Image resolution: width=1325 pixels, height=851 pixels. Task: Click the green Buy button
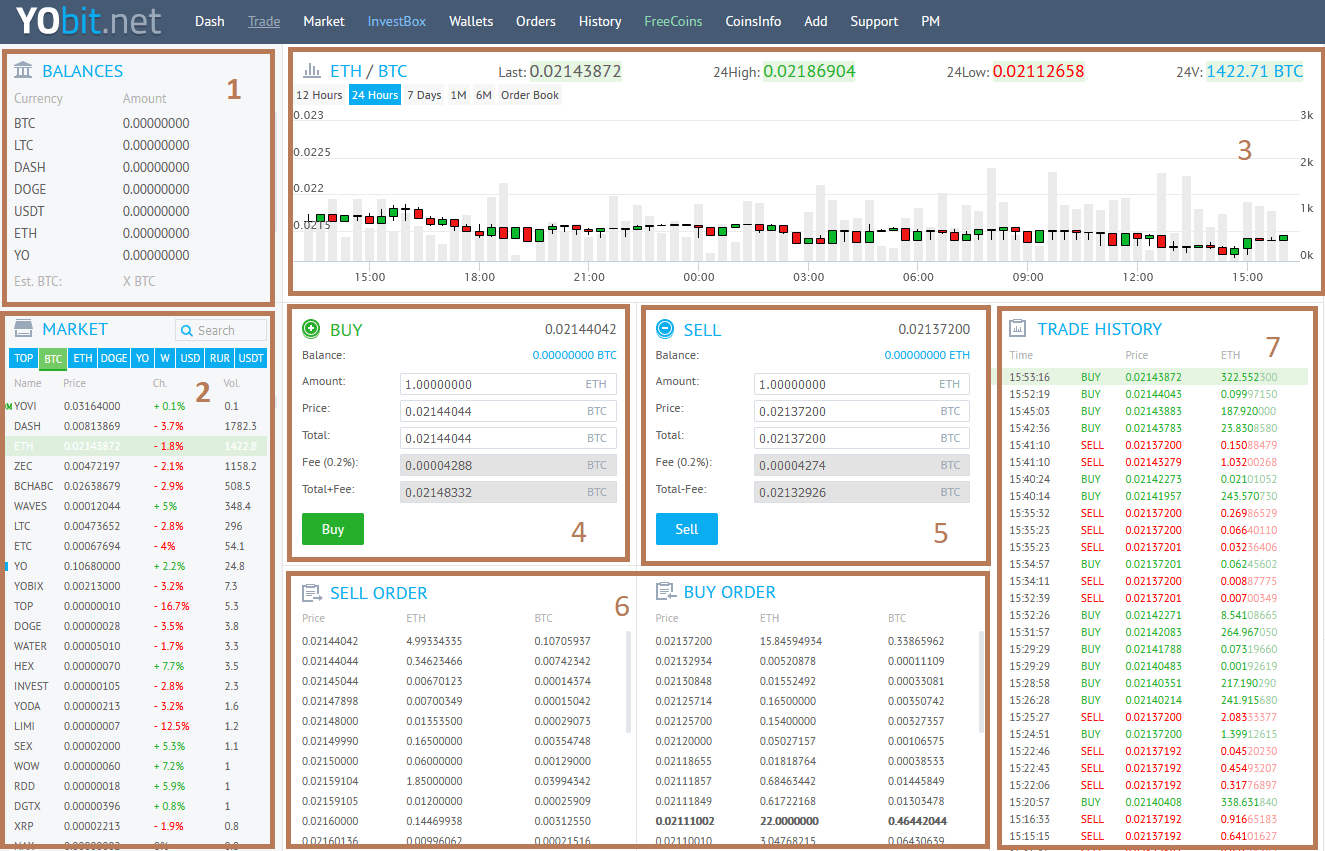pyautogui.click(x=333, y=529)
